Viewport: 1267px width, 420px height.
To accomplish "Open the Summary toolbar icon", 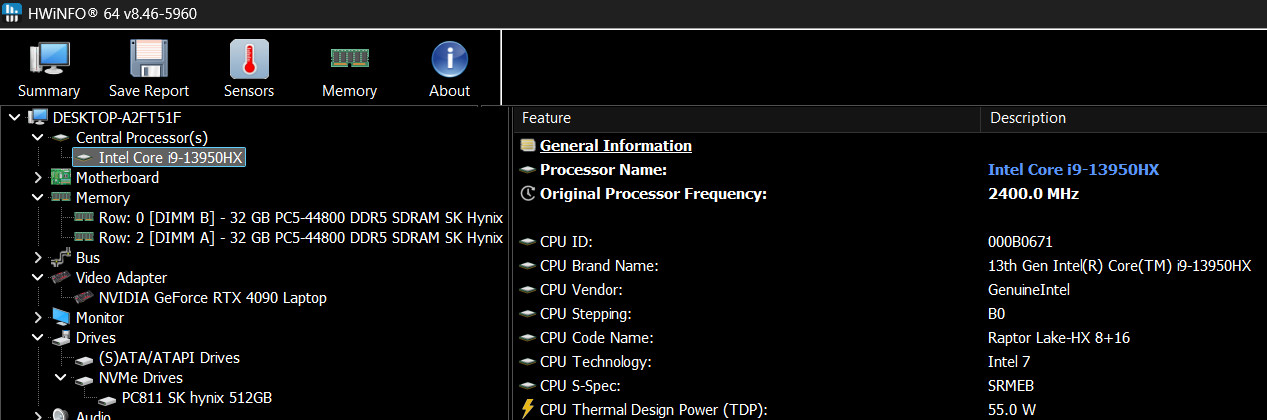I will (x=49, y=59).
